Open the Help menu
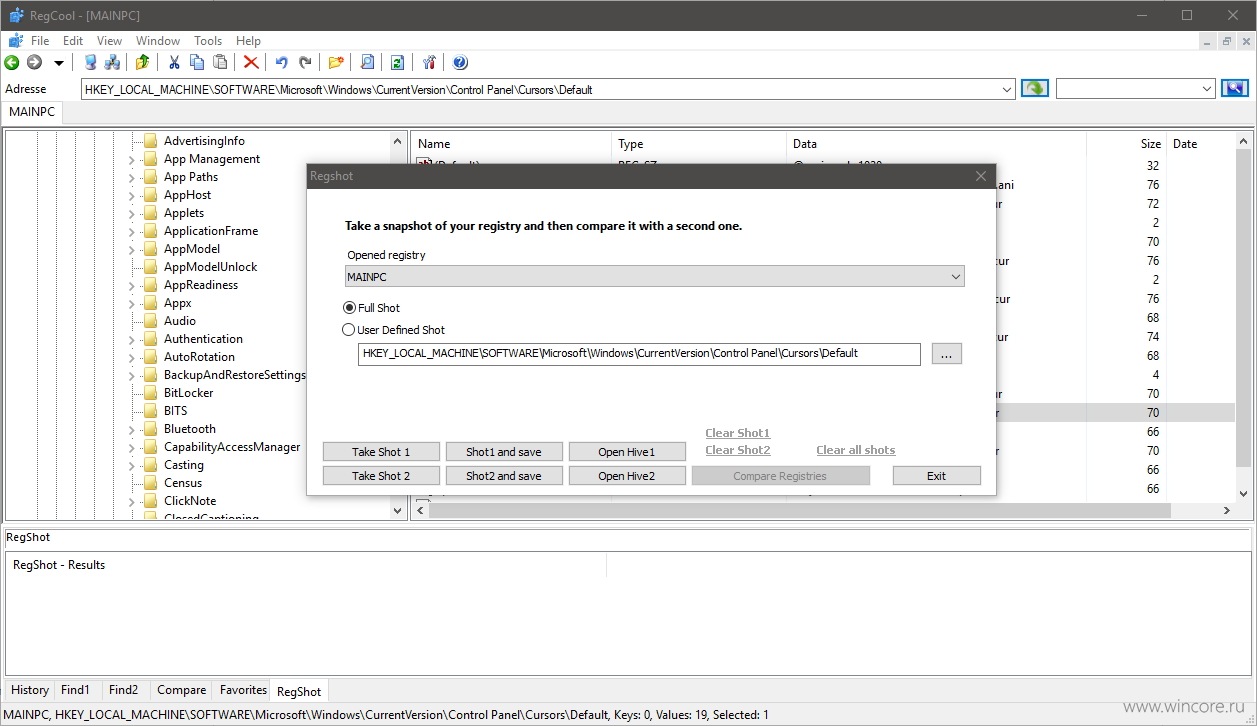 click(248, 41)
